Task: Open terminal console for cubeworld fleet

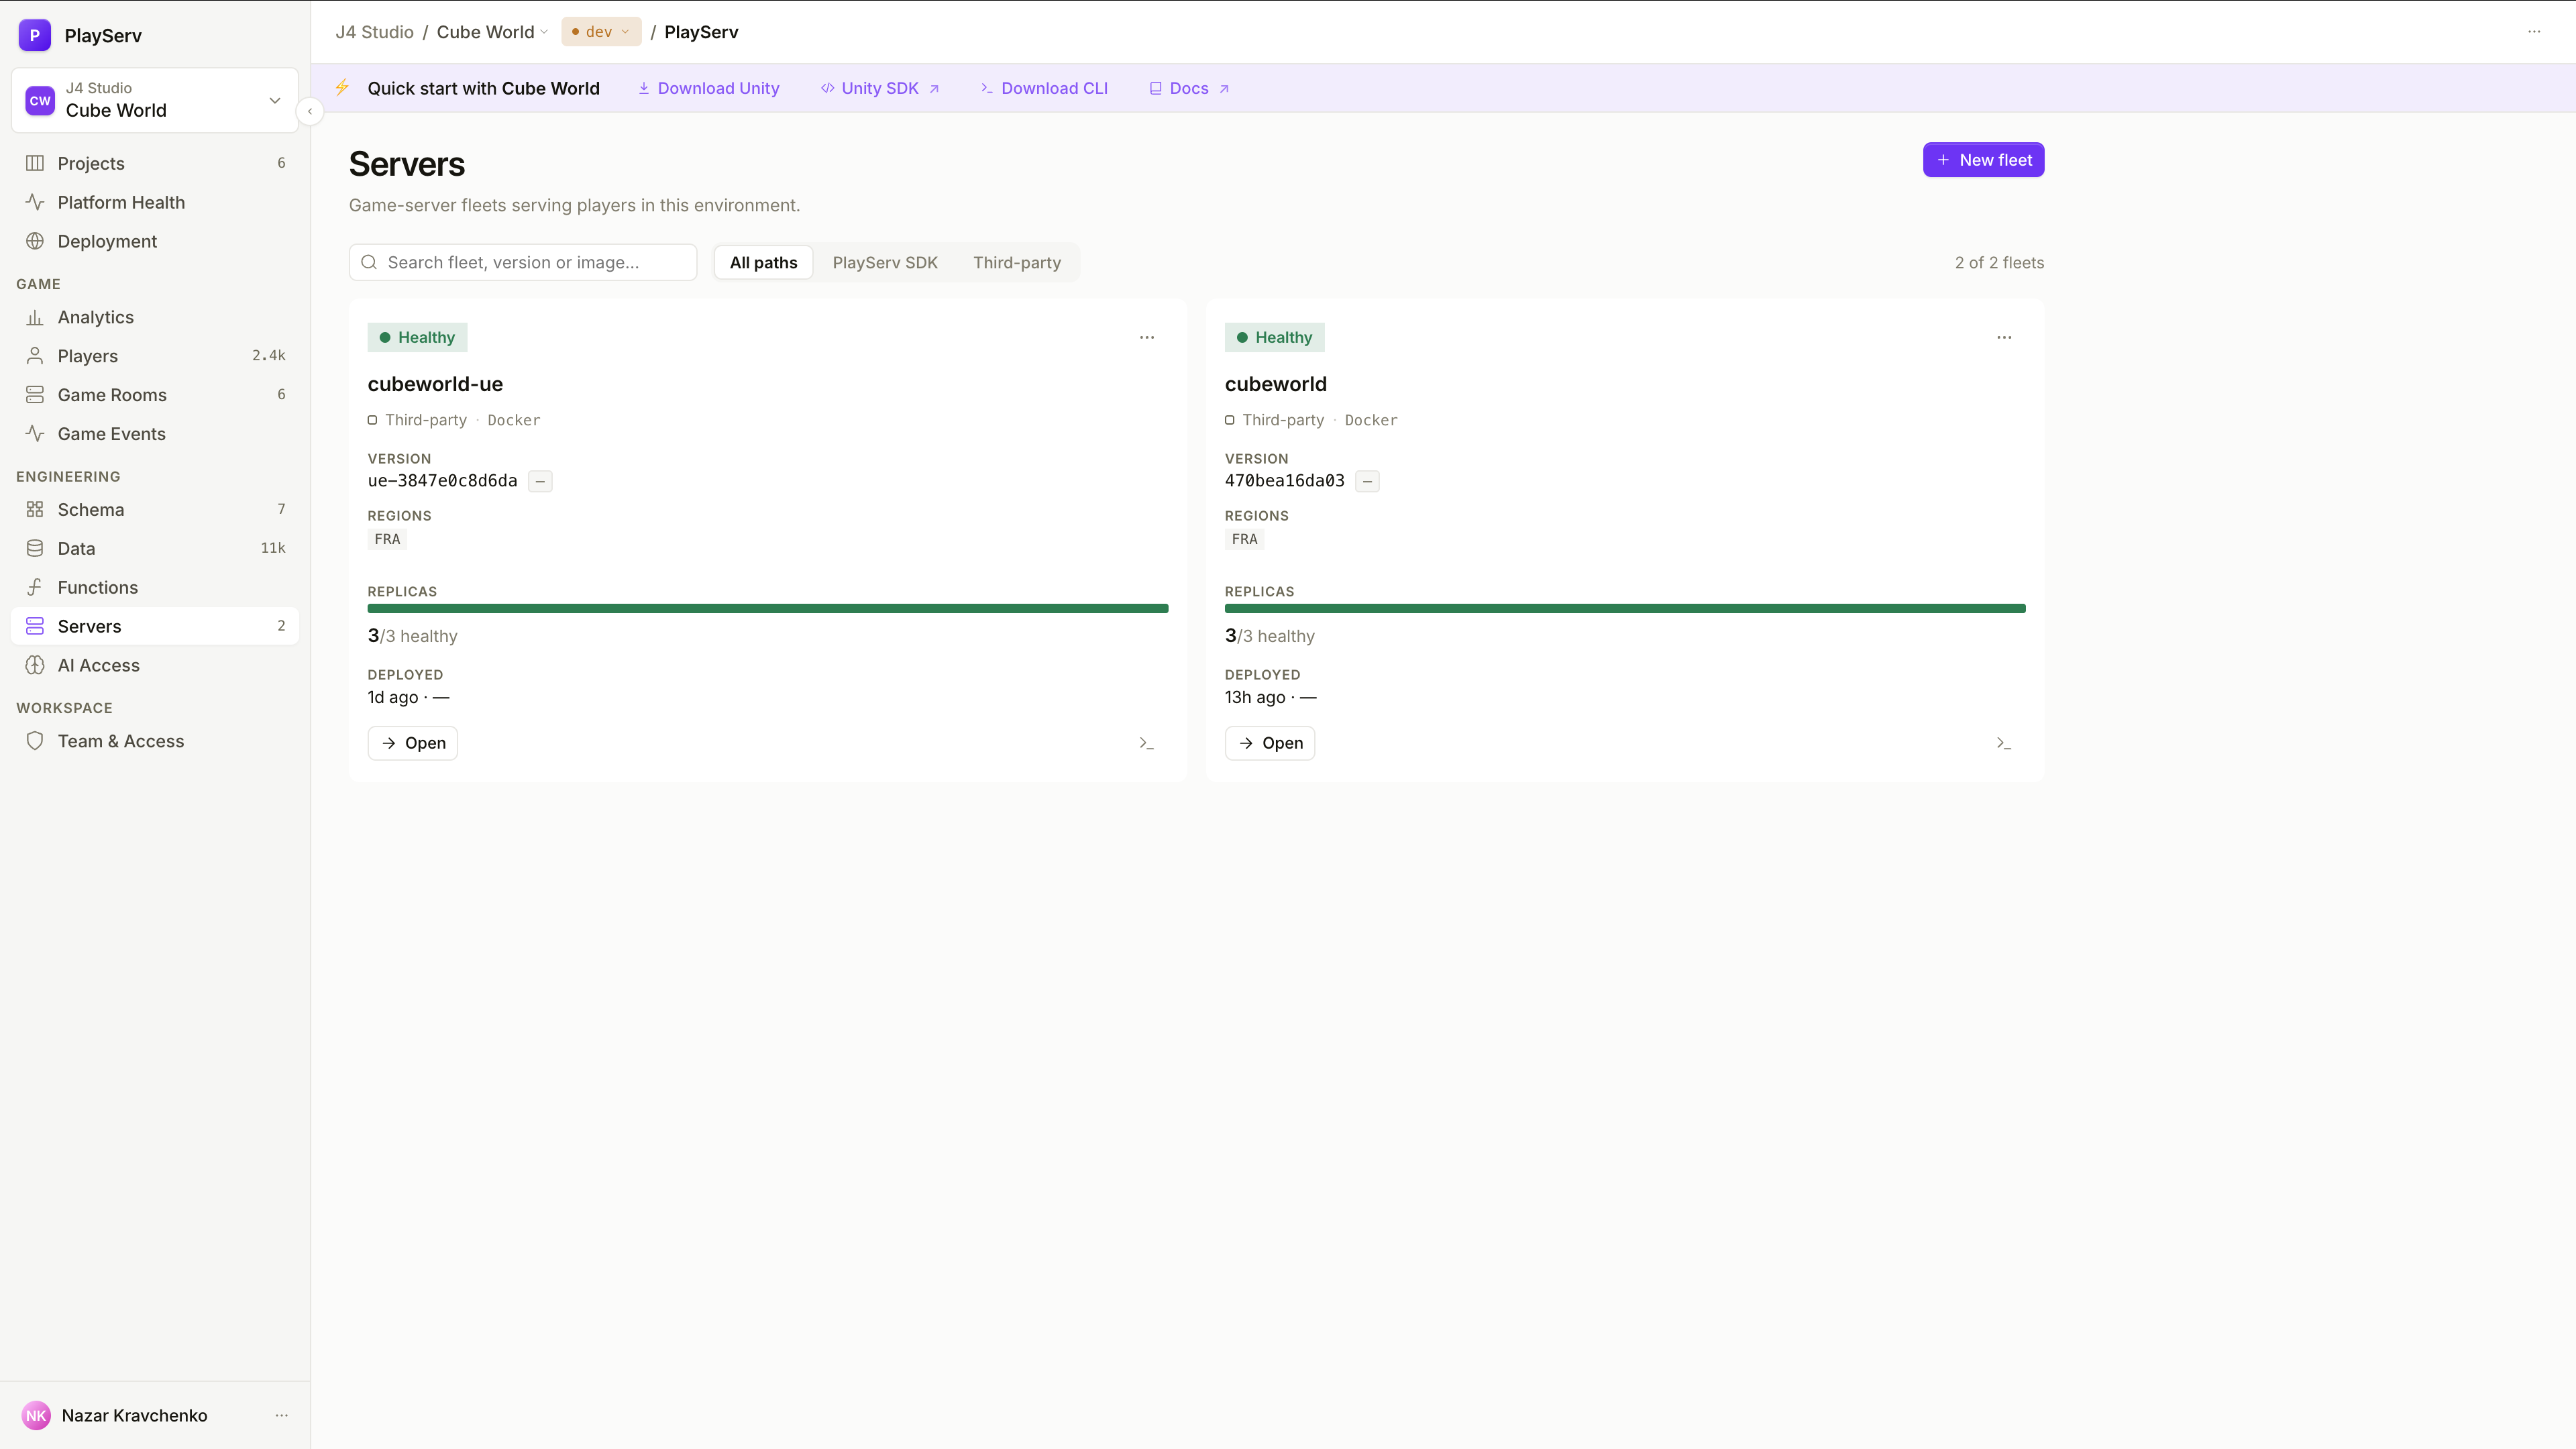Action: [2004, 743]
